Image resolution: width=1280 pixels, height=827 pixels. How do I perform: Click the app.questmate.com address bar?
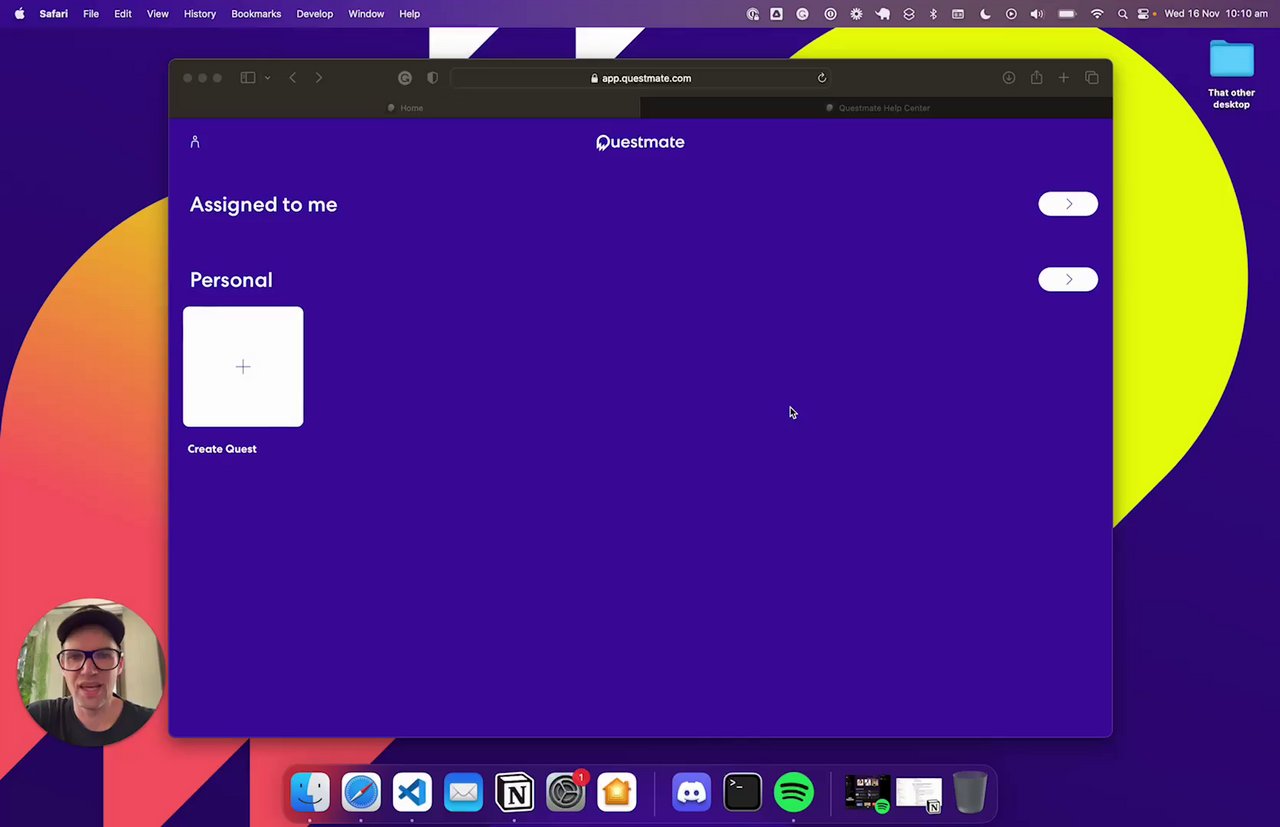(x=640, y=78)
